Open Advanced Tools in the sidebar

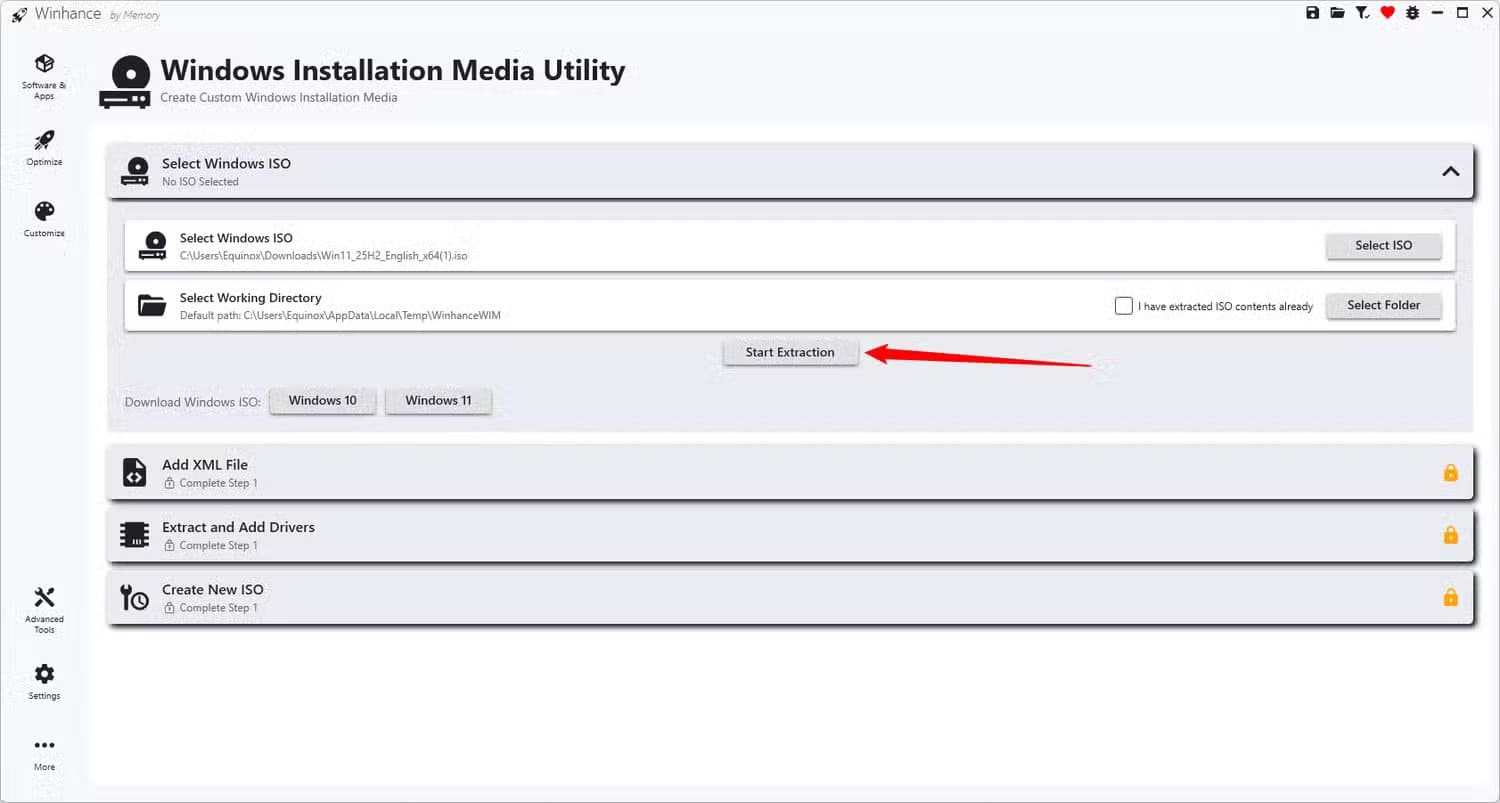[44, 610]
